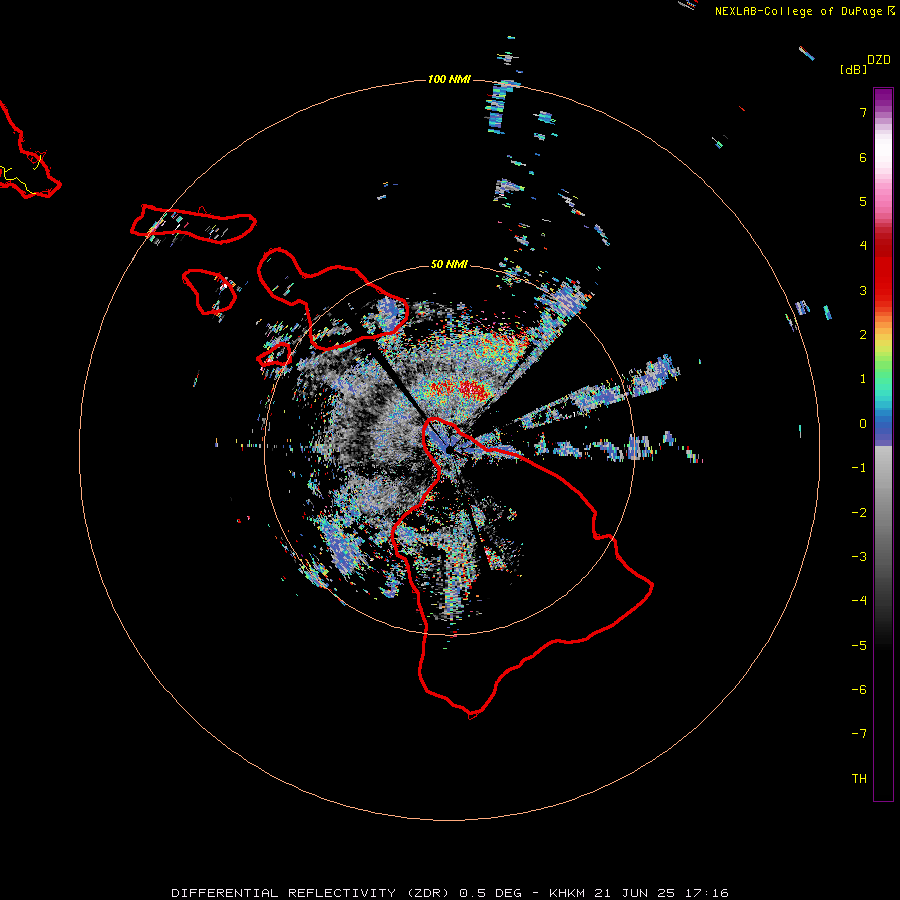Select the 5 dB value on color scale
Screen dimensions: 900x900
(863, 201)
